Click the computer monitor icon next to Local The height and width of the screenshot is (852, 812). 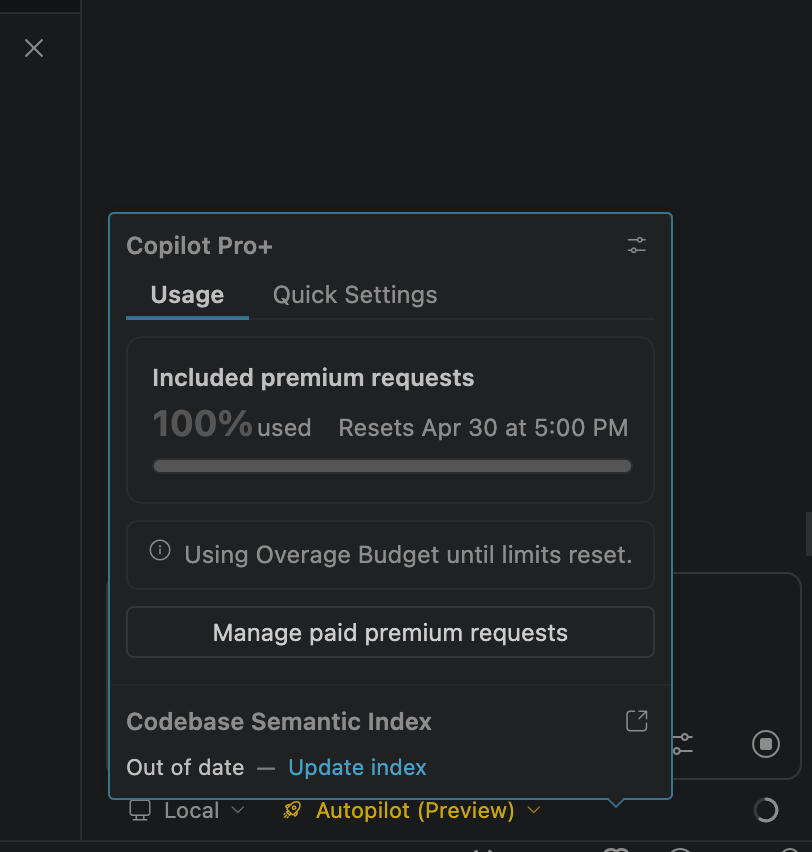point(140,810)
